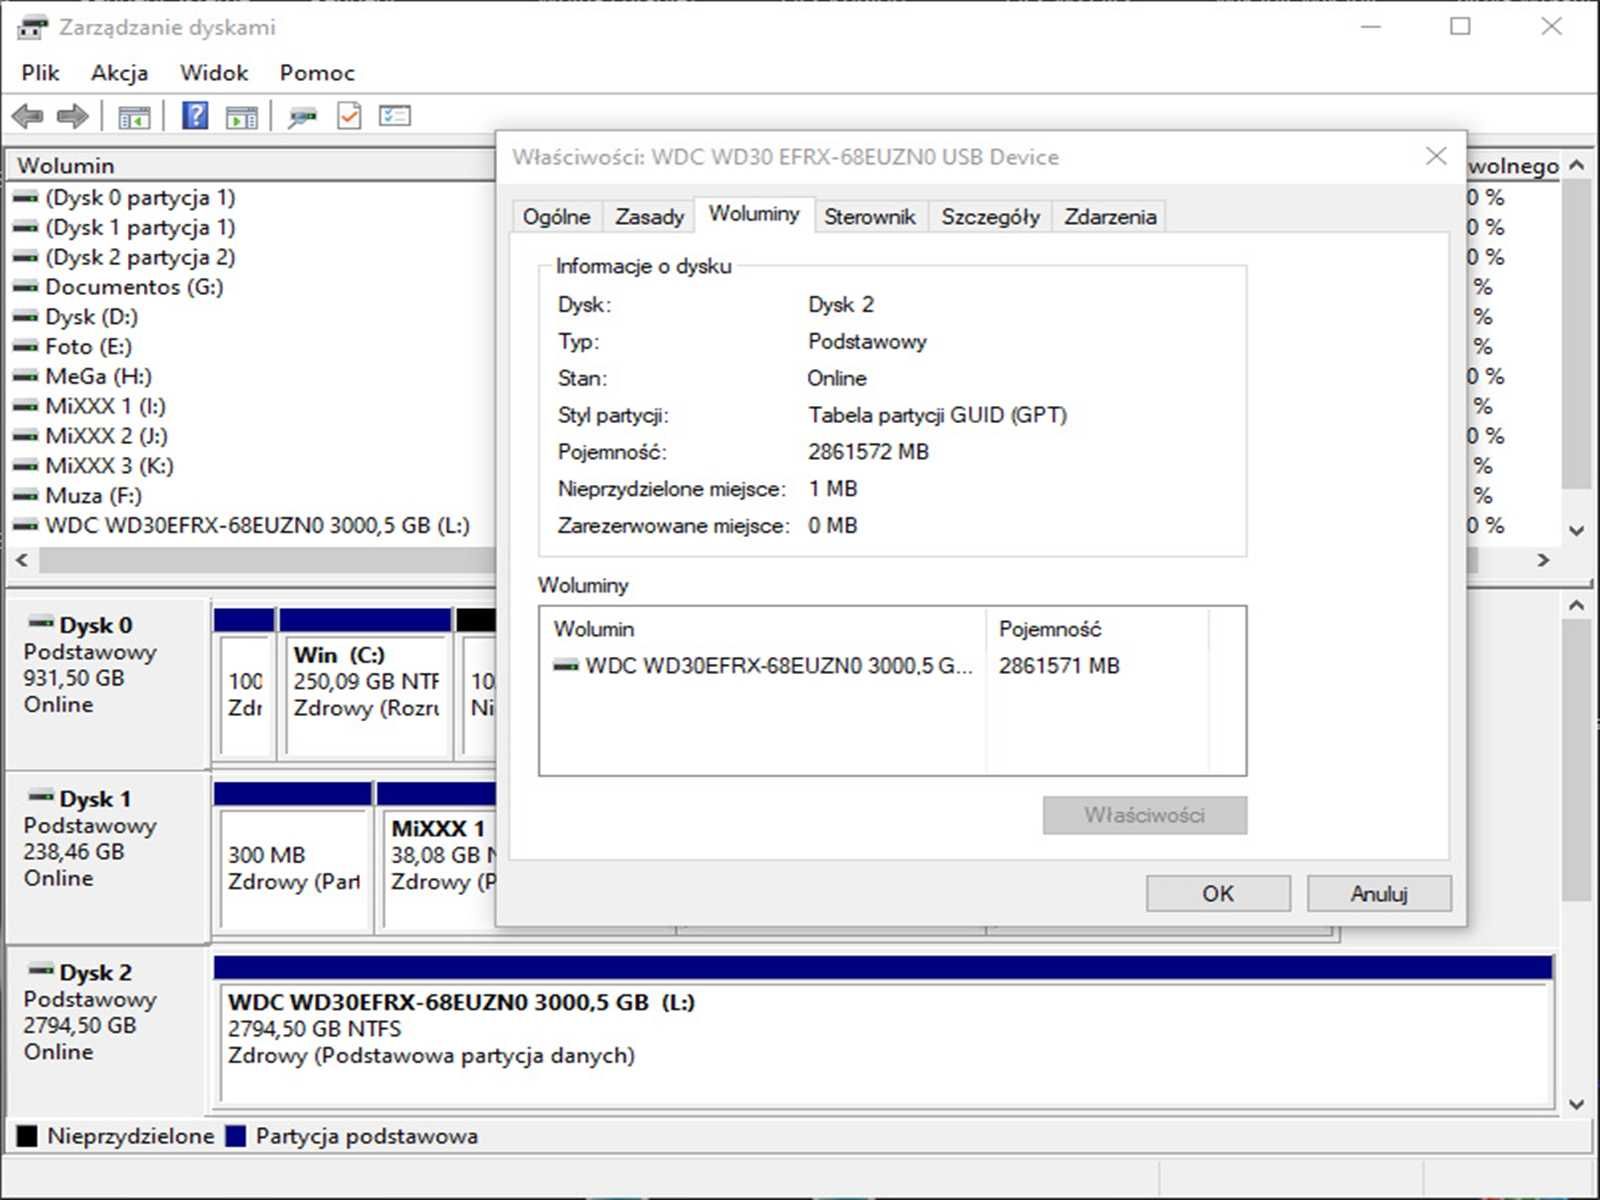Screen dimensions: 1600x1200
Task: Open the Plik menu
Action: 40,73
